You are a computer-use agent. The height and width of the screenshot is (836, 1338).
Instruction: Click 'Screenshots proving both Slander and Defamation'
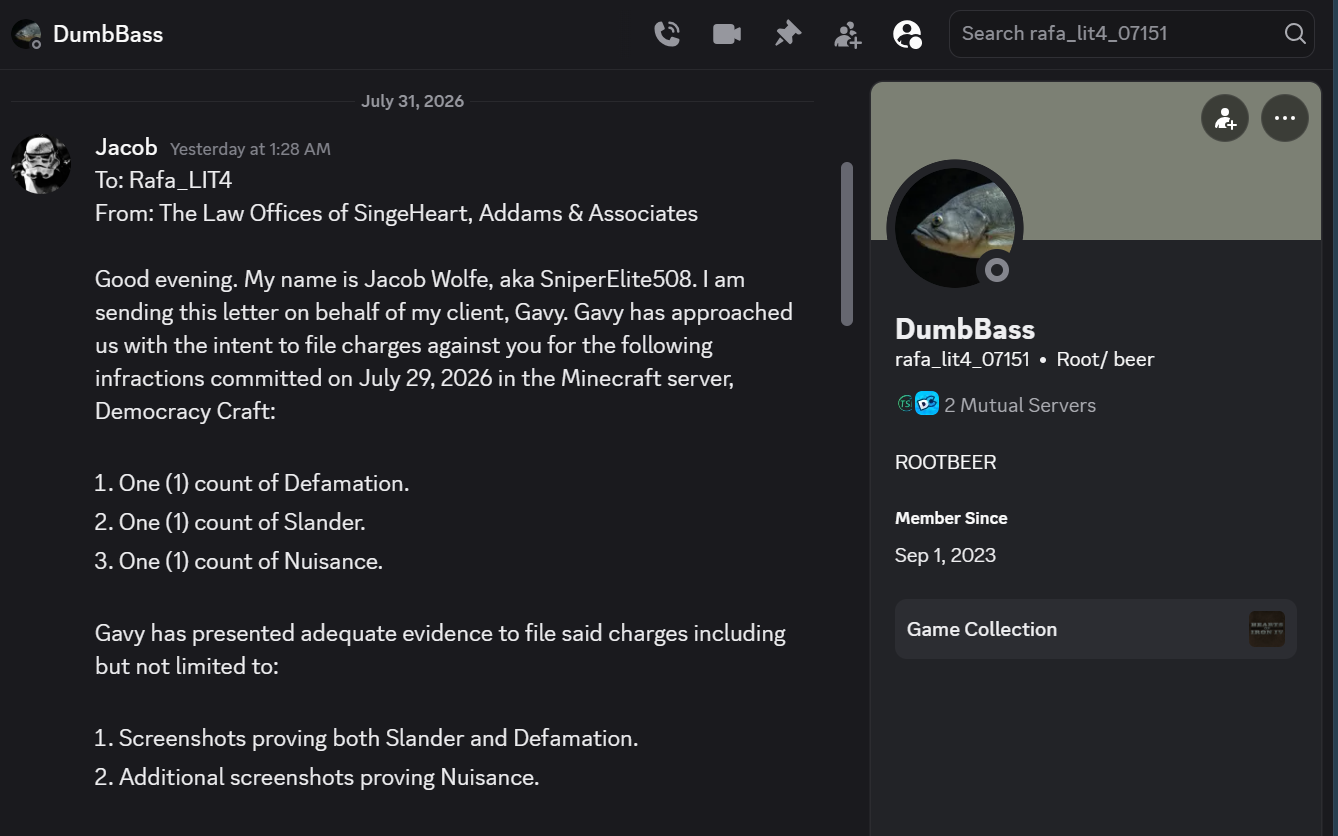pyautogui.click(x=366, y=738)
